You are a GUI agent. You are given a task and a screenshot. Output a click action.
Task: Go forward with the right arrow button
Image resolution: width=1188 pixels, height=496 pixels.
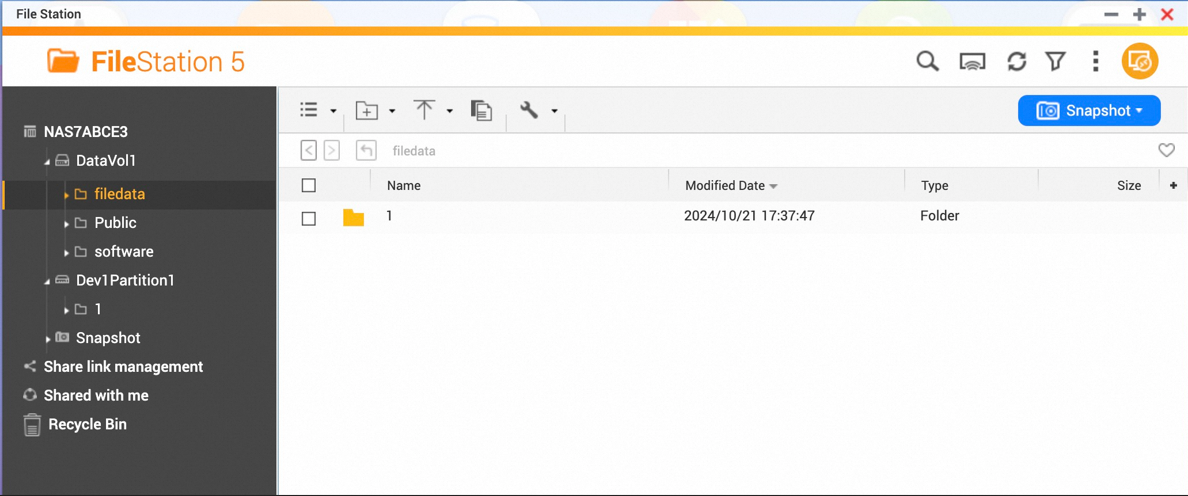tap(331, 151)
